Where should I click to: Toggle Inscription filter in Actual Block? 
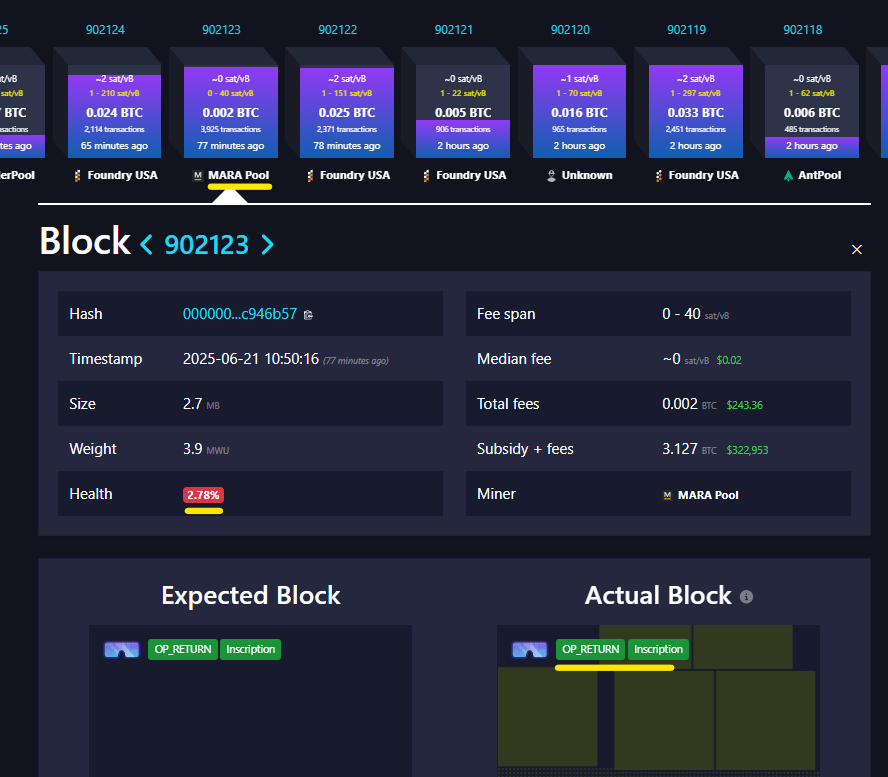coord(658,650)
